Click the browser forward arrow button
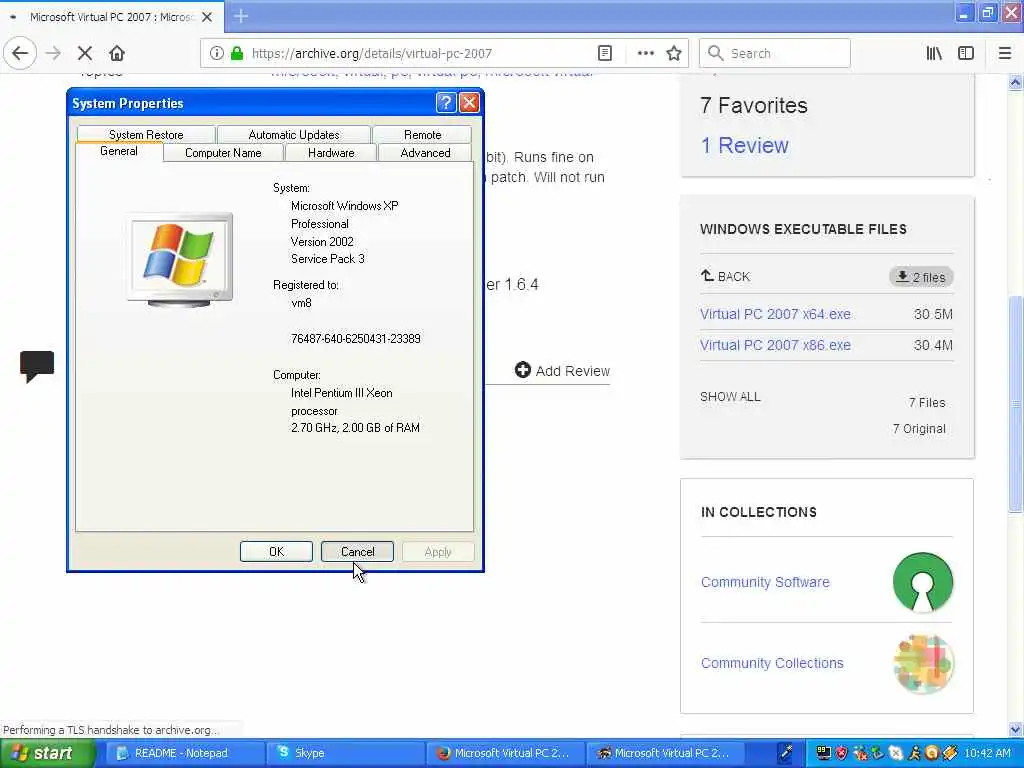 tap(53, 53)
